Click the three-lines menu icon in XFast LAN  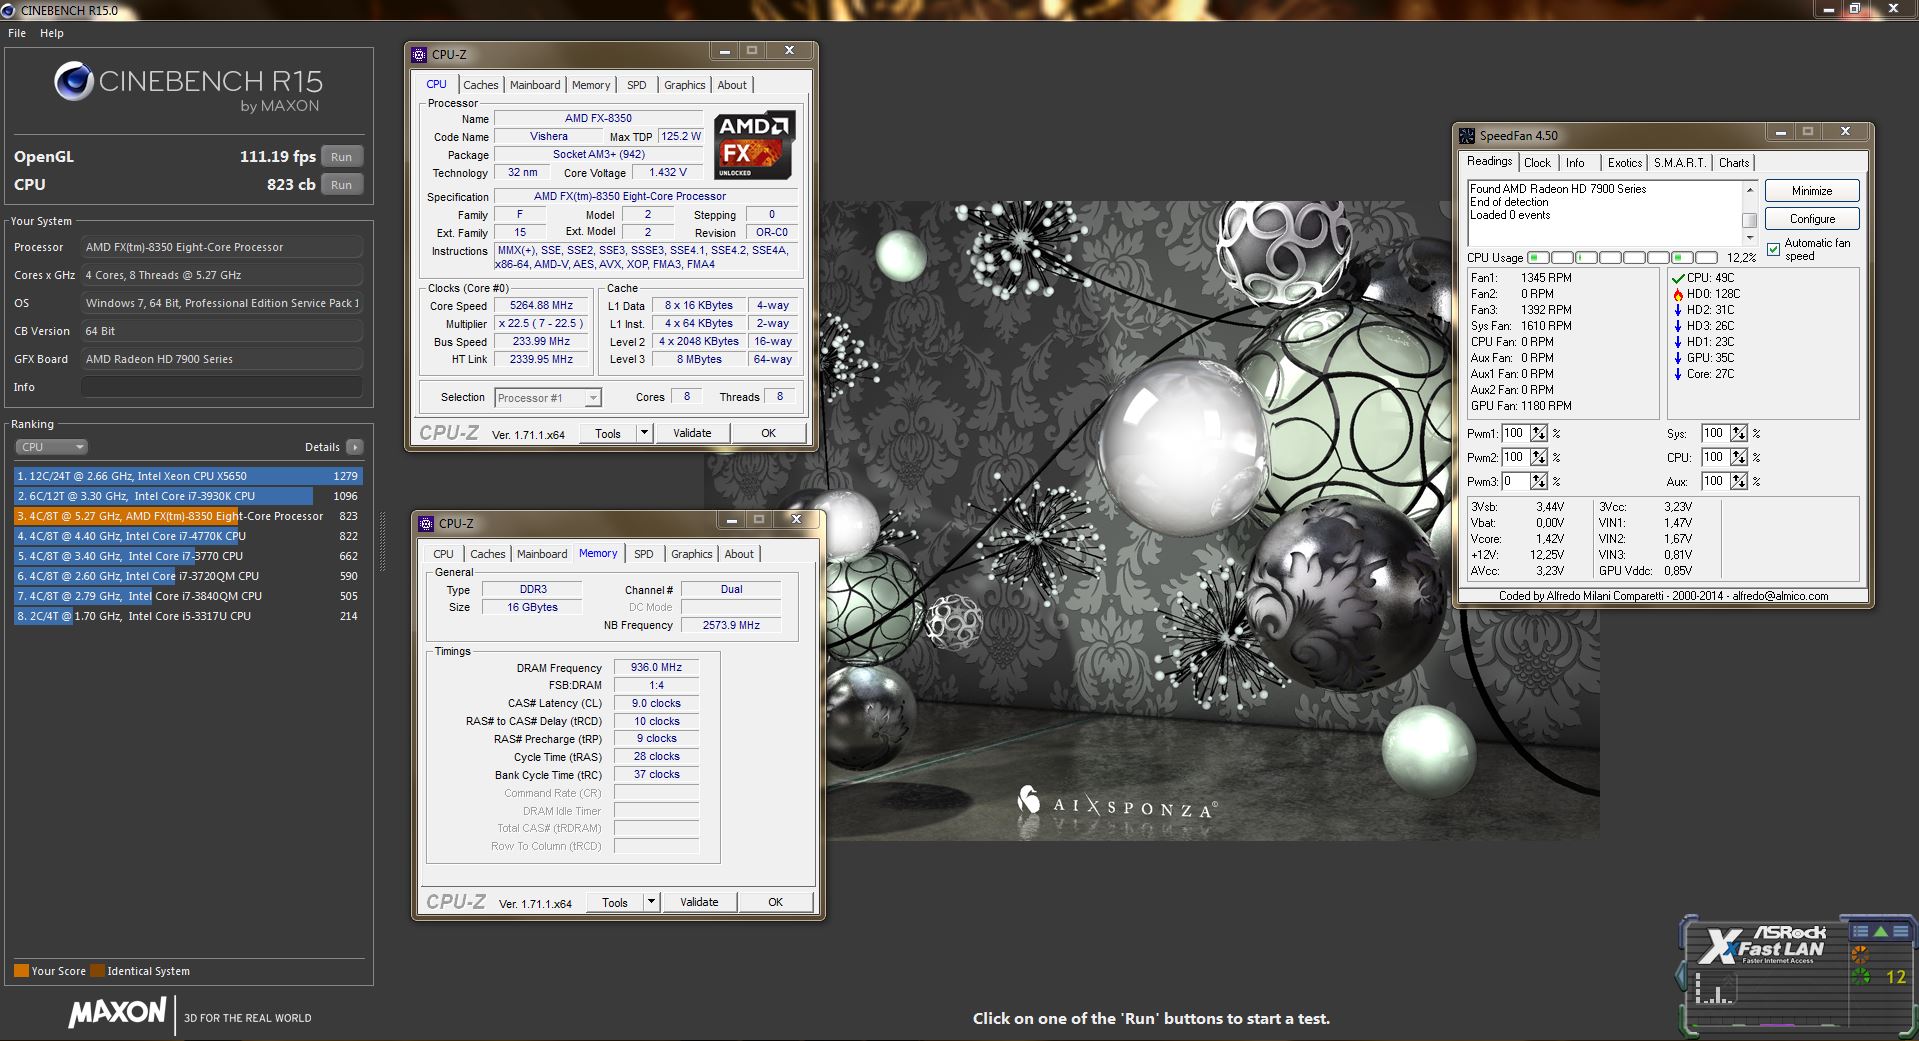point(1900,931)
